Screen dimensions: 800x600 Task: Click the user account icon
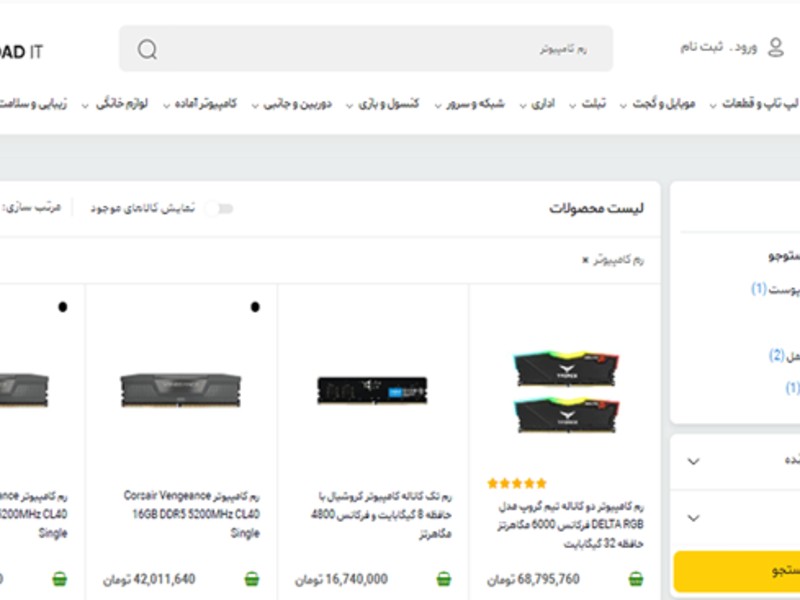click(776, 47)
